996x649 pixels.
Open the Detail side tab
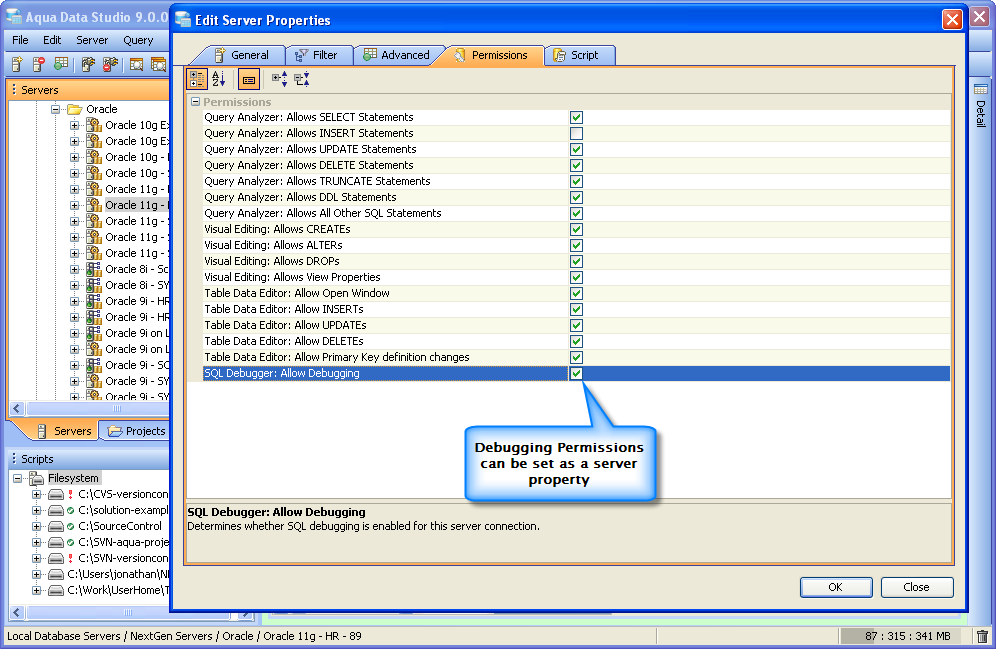coord(981,106)
